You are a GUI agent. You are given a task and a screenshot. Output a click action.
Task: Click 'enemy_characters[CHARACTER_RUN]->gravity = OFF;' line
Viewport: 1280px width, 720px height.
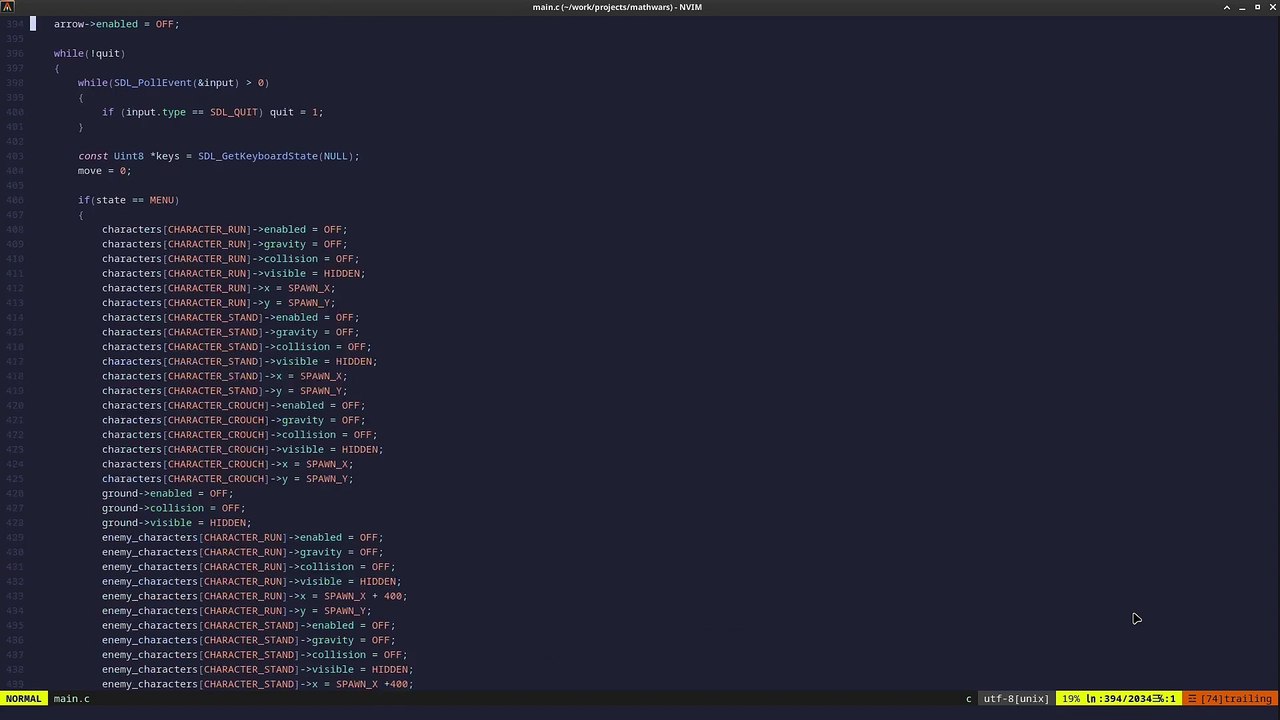[242, 552]
